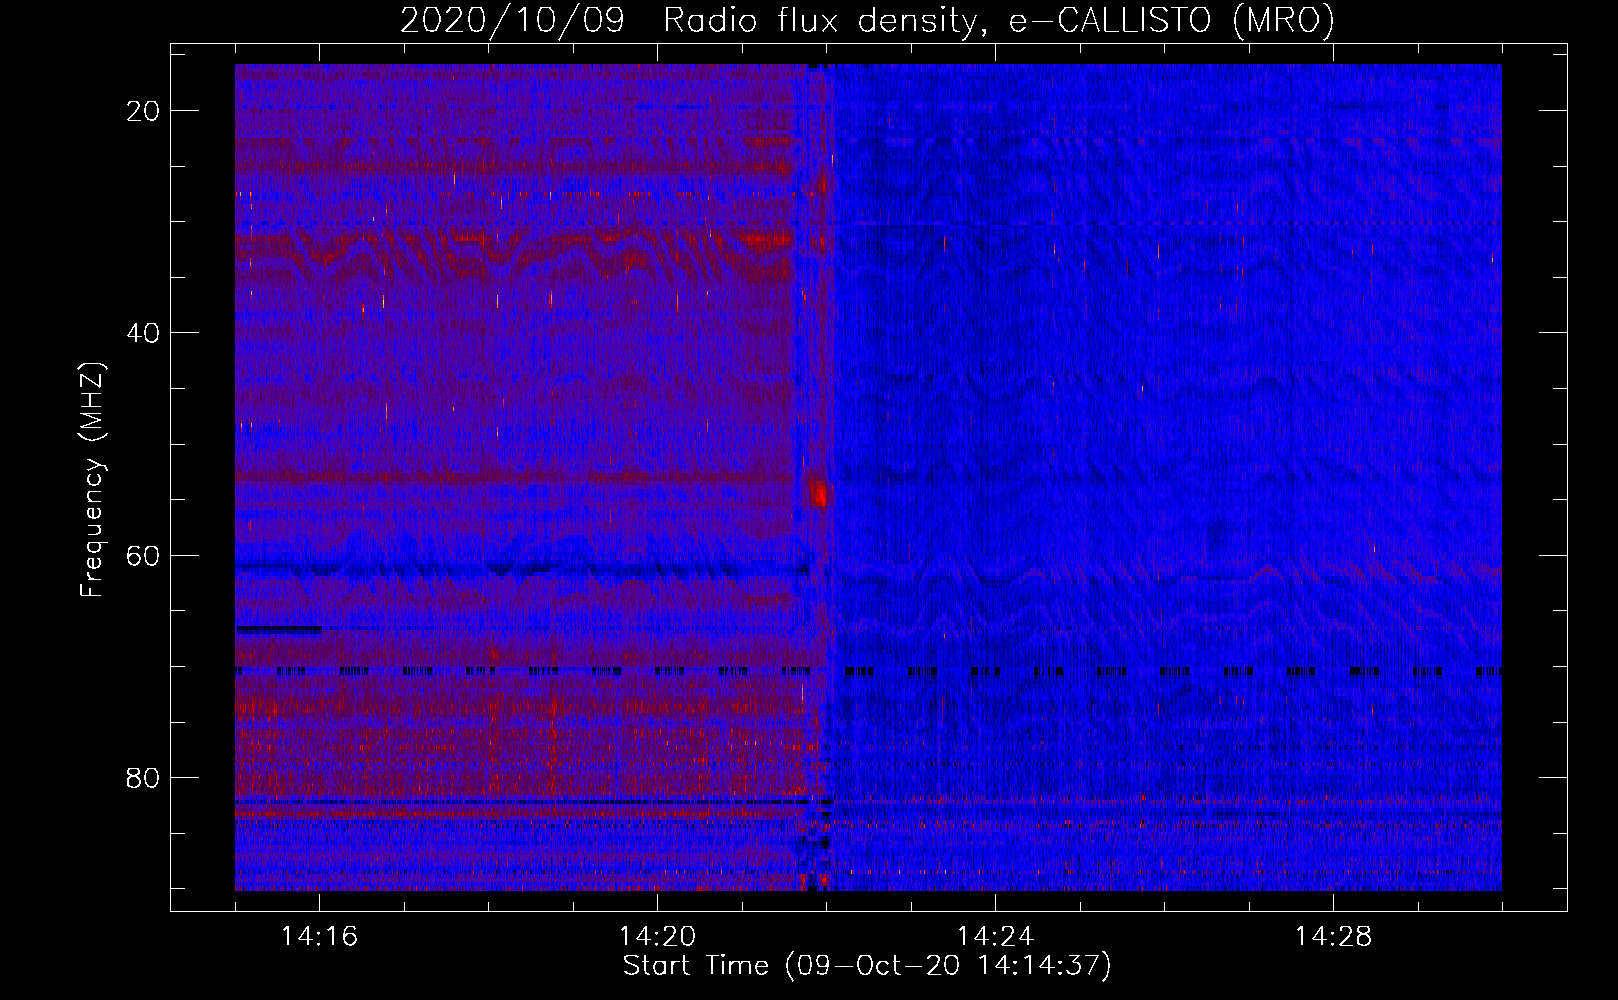
Task: Click the 14:20 time tick label
Action: 657,937
